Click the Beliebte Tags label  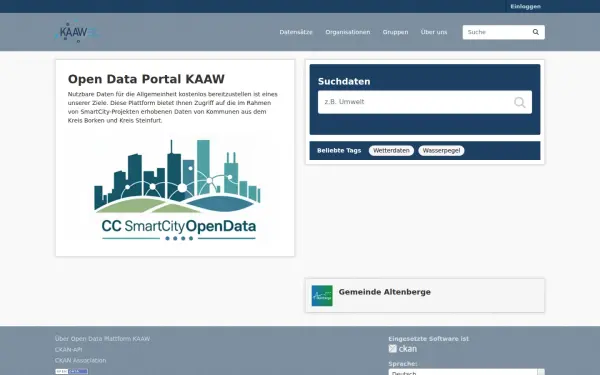(339, 150)
